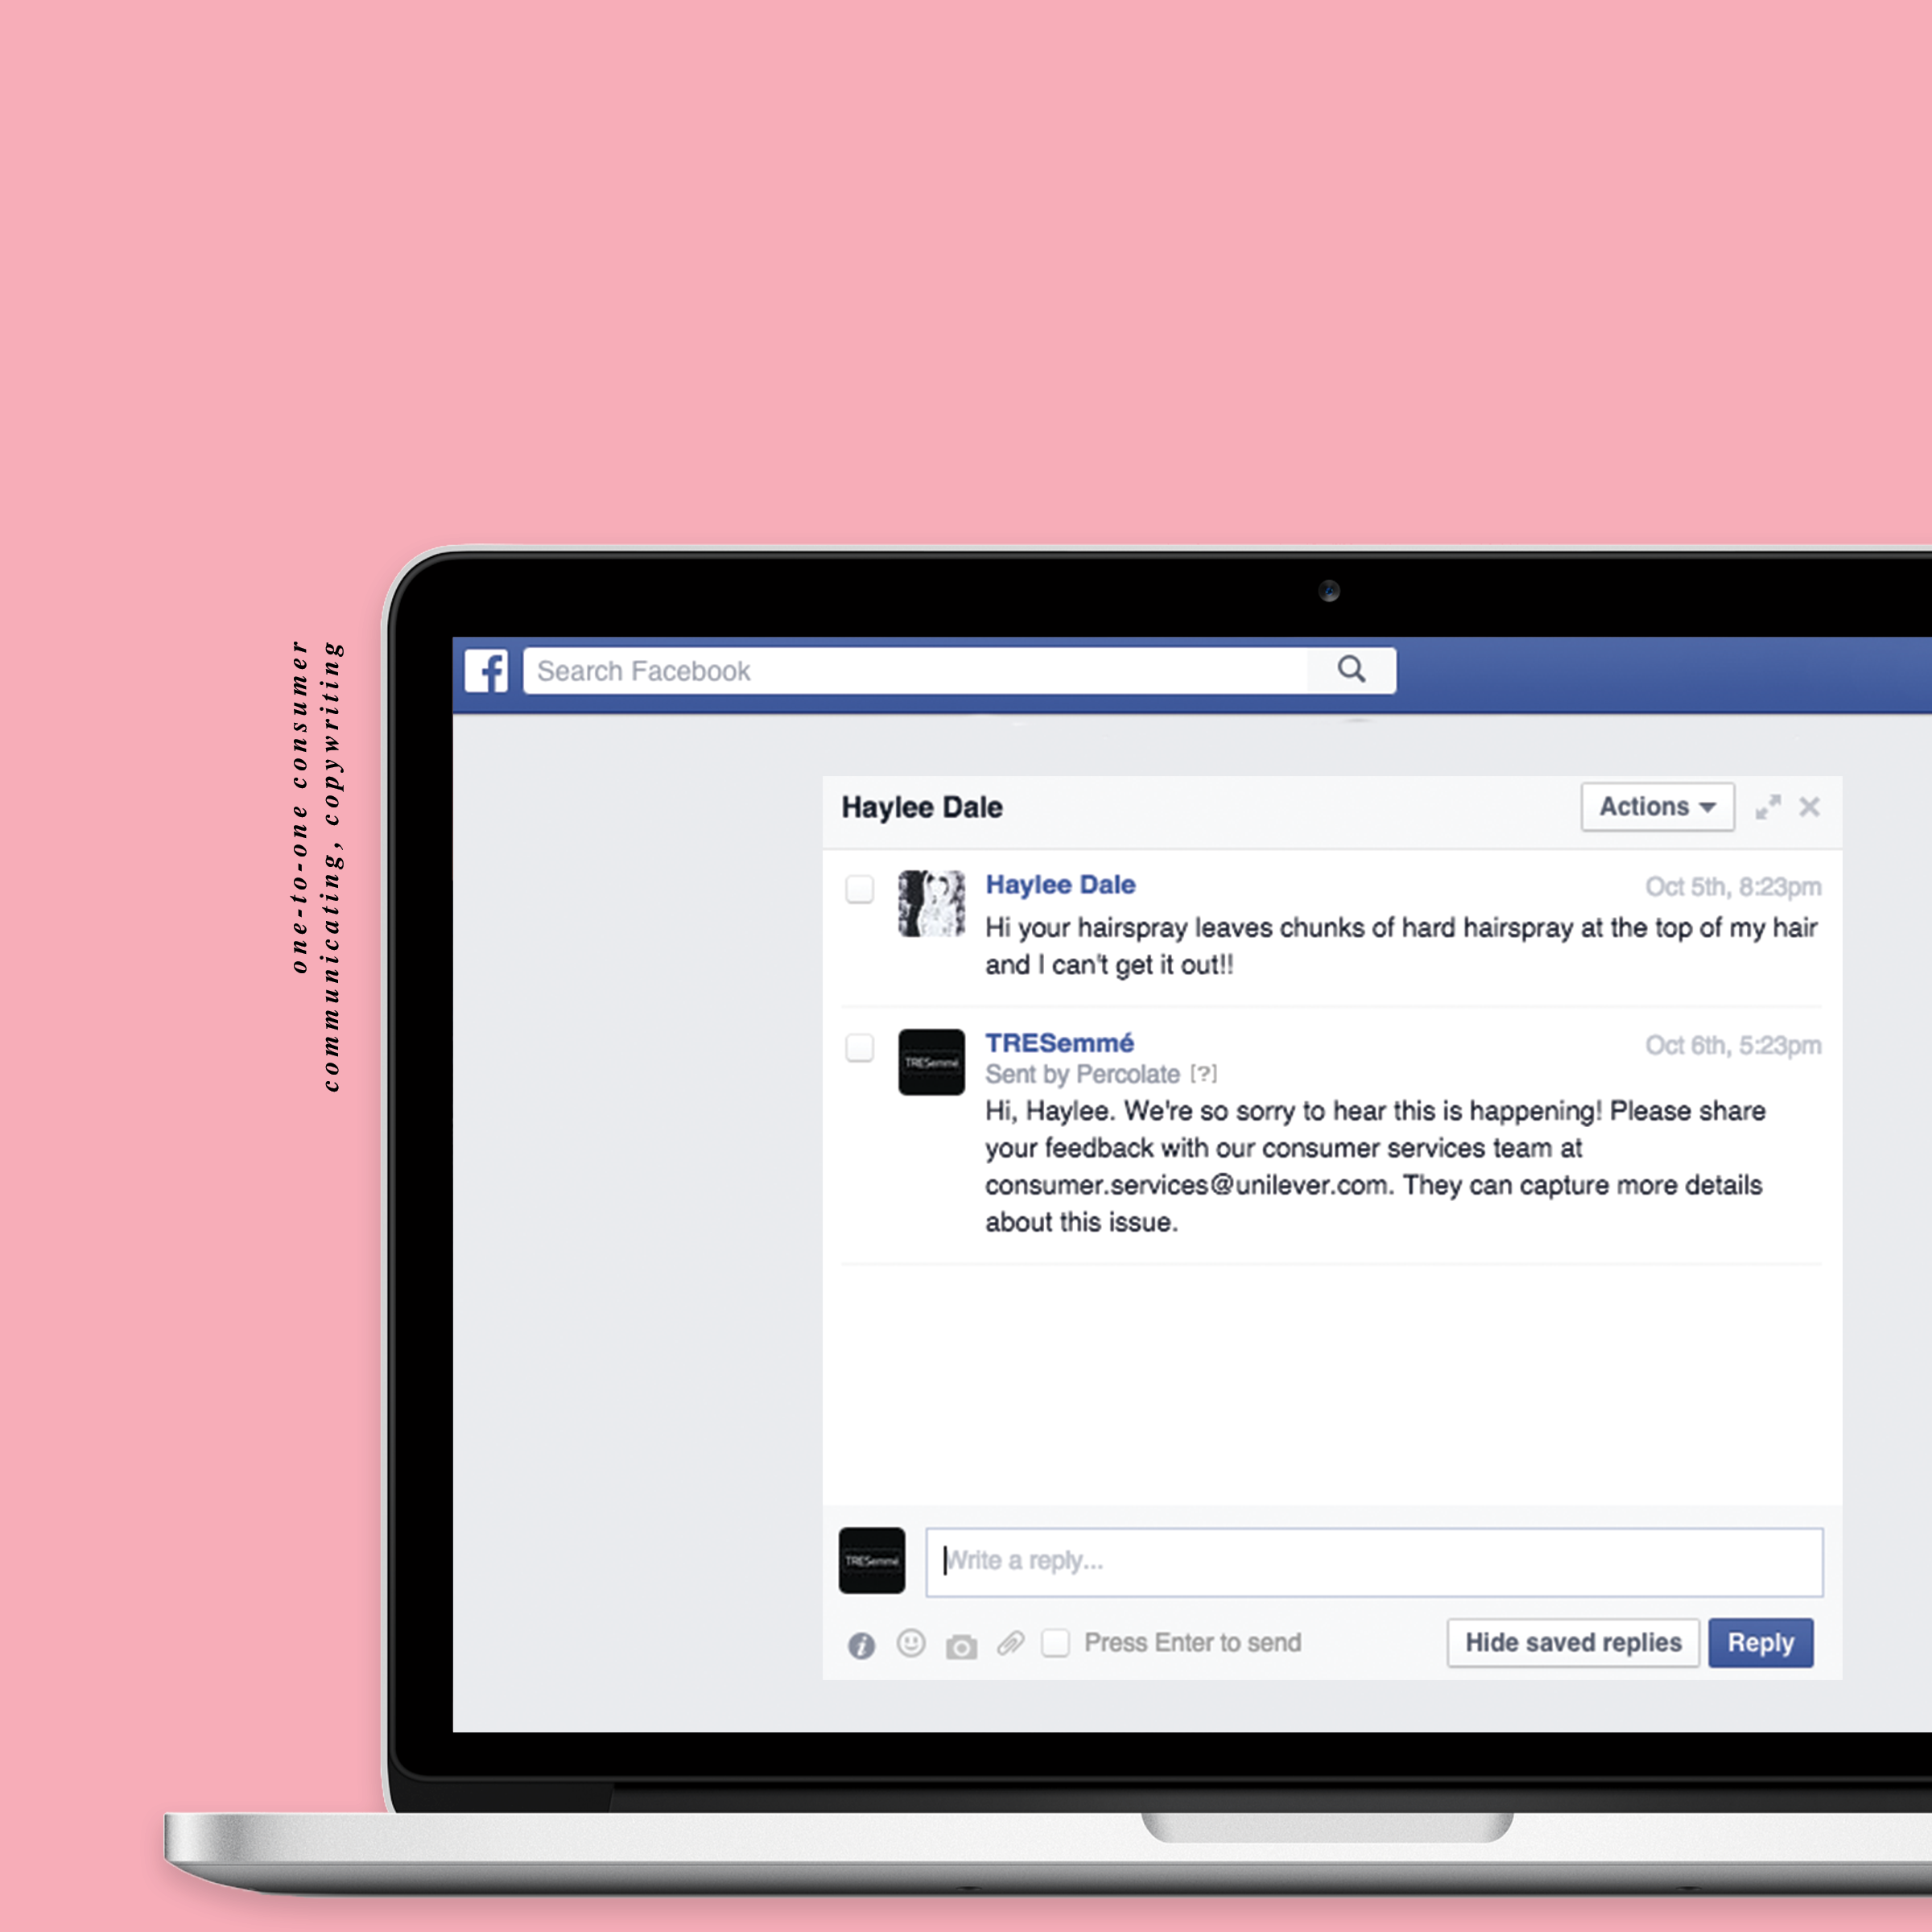Image resolution: width=1932 pixels, height=1932 pixels.
Task: Open the emoji smiley picker
Action: [x=911, y=1643]
